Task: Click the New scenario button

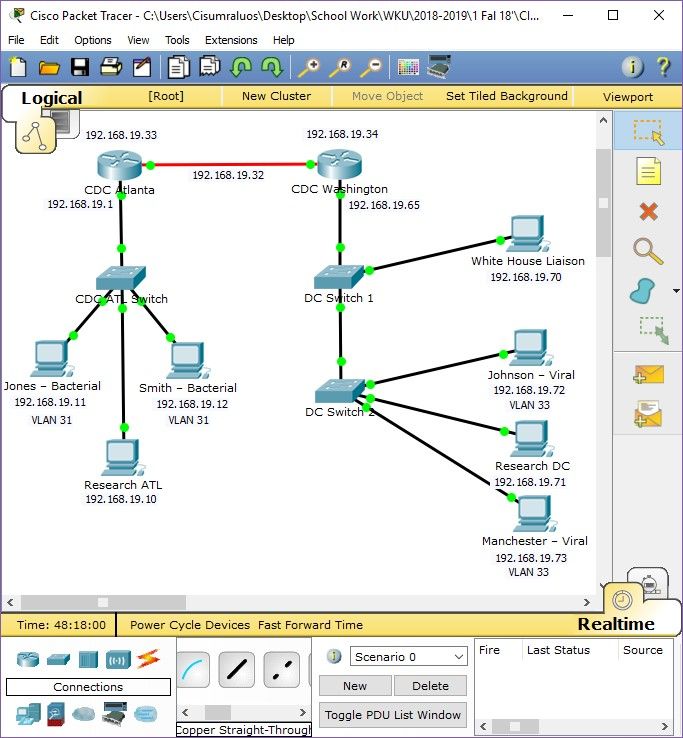Action: (x=355, y=686)
